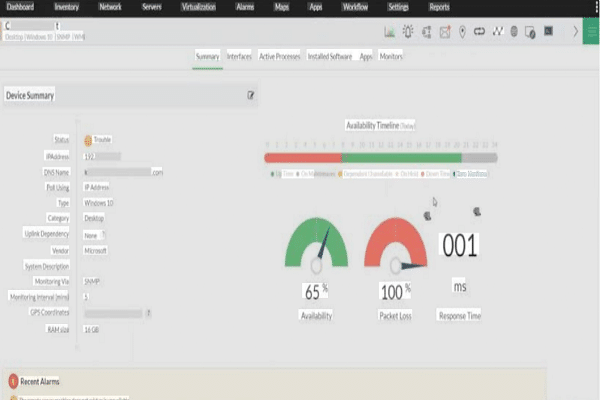Viewport: 600px width, 400px height.
Task: Open the Network menu
Action: click(x=110, y=7)
